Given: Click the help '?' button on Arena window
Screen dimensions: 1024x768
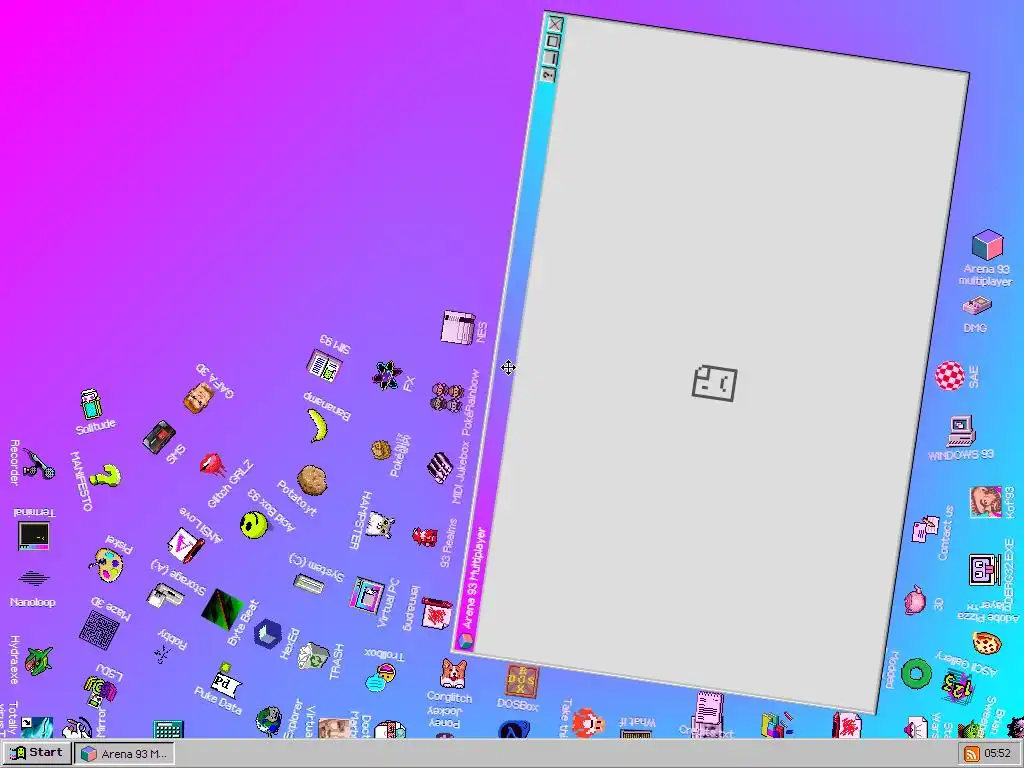Looking at the screenshot, I should pos(548,74).
